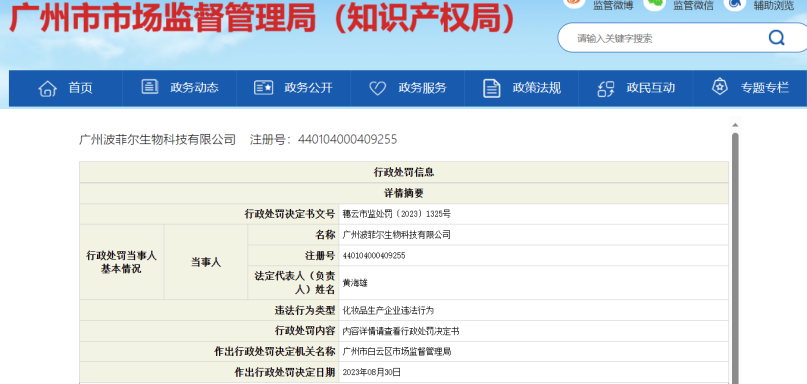Click the Weibo icon for 监管微博
The height and width of the screenshot is (384, 807).
pyautogui.click(x=574, y=3)
